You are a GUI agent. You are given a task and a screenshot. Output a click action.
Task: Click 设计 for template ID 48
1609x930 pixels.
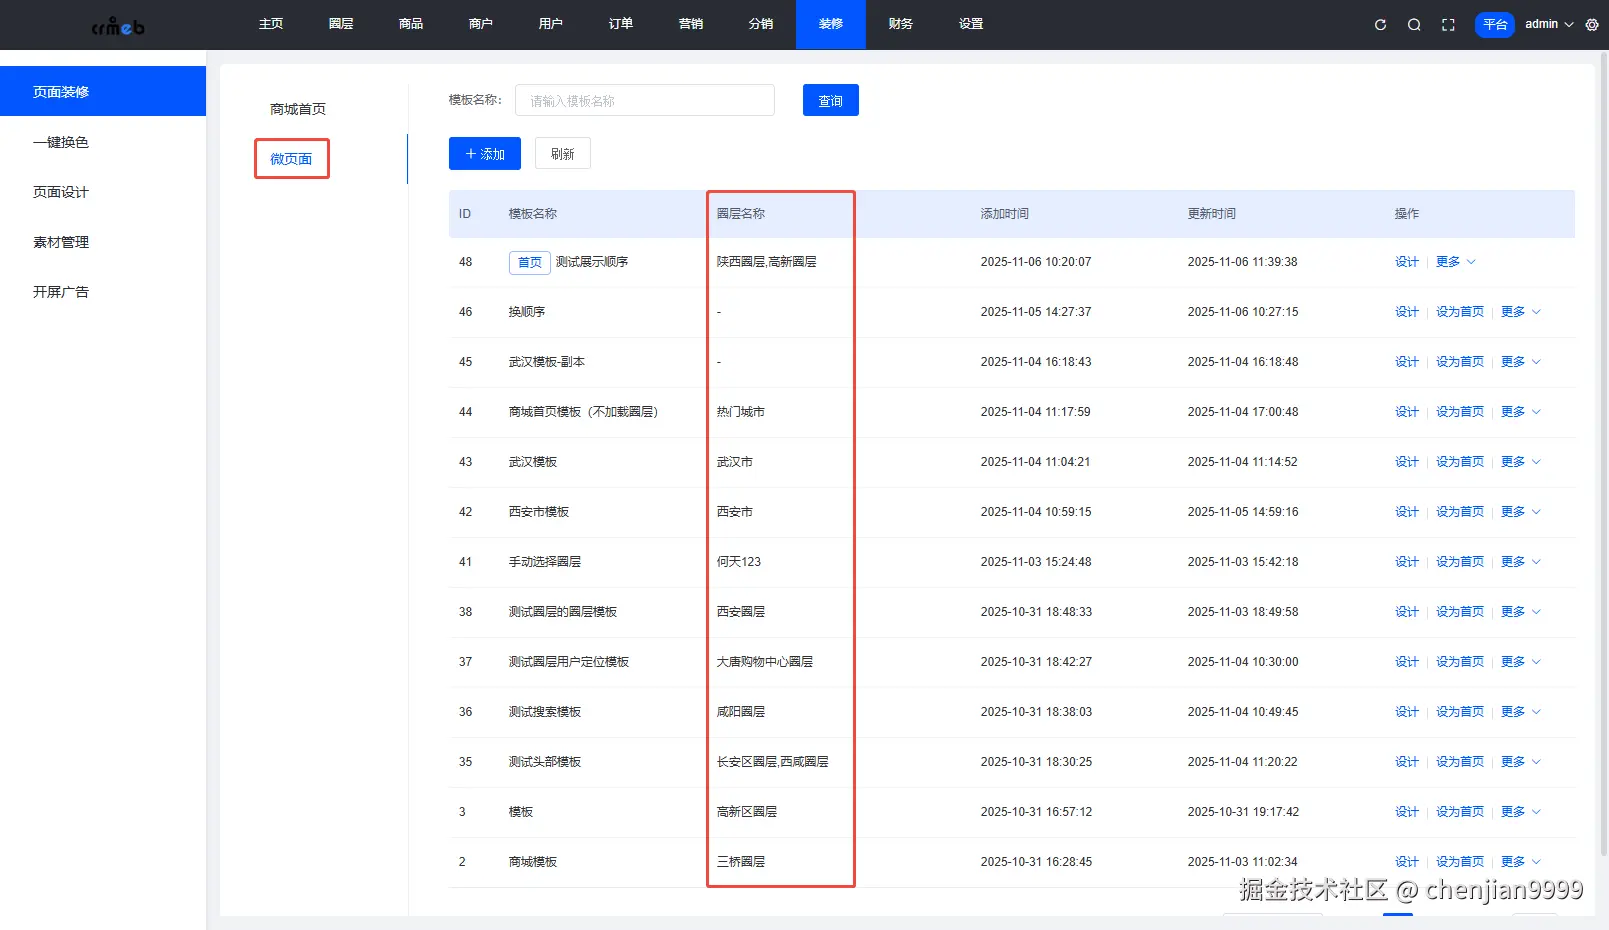(x=1407, y=262)
